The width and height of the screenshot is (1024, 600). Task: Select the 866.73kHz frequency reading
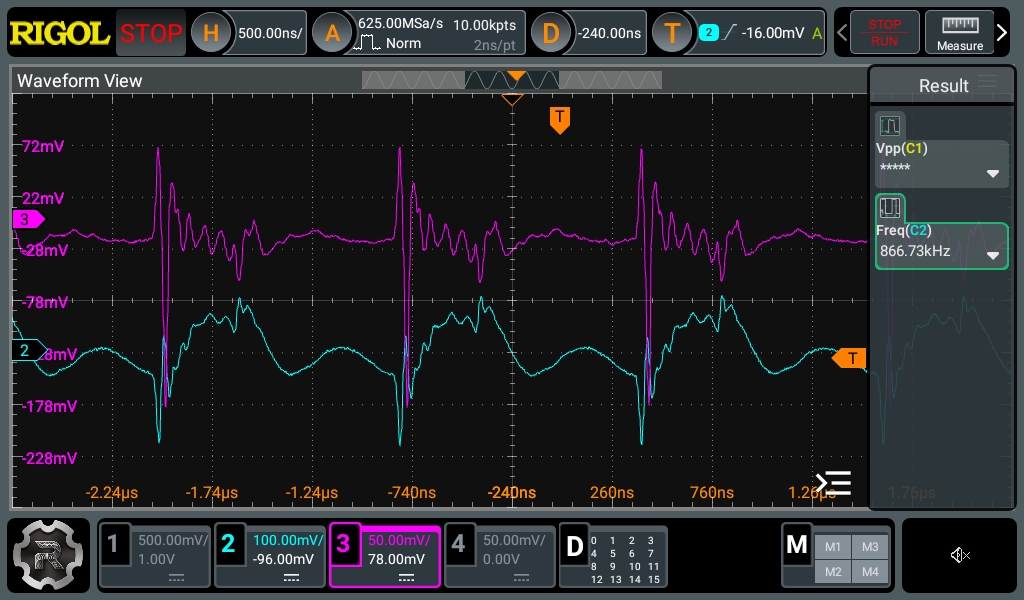tap(914, 251)
